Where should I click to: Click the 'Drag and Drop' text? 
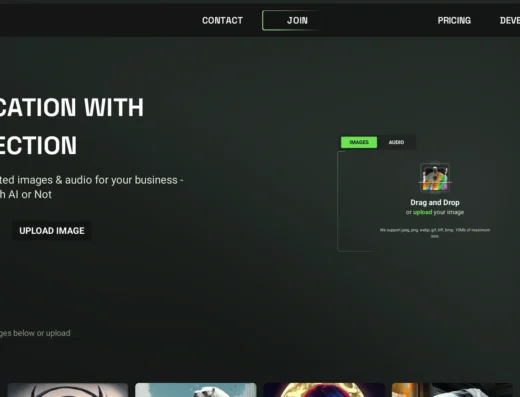[x=435, y=203]
